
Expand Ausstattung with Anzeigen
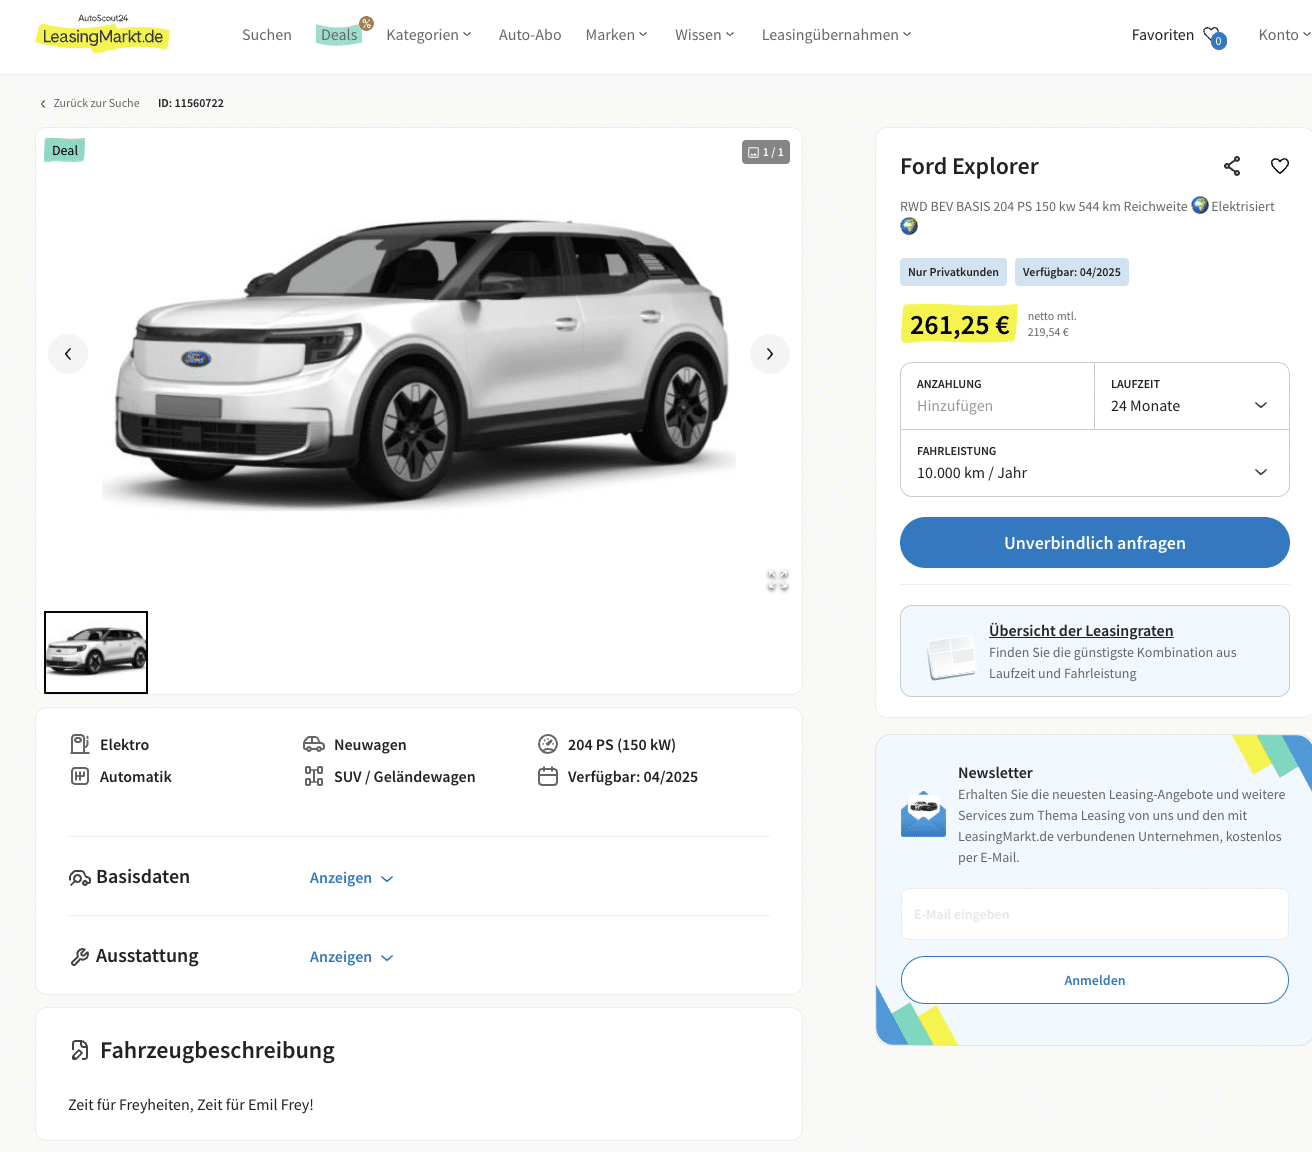[352, 957]
